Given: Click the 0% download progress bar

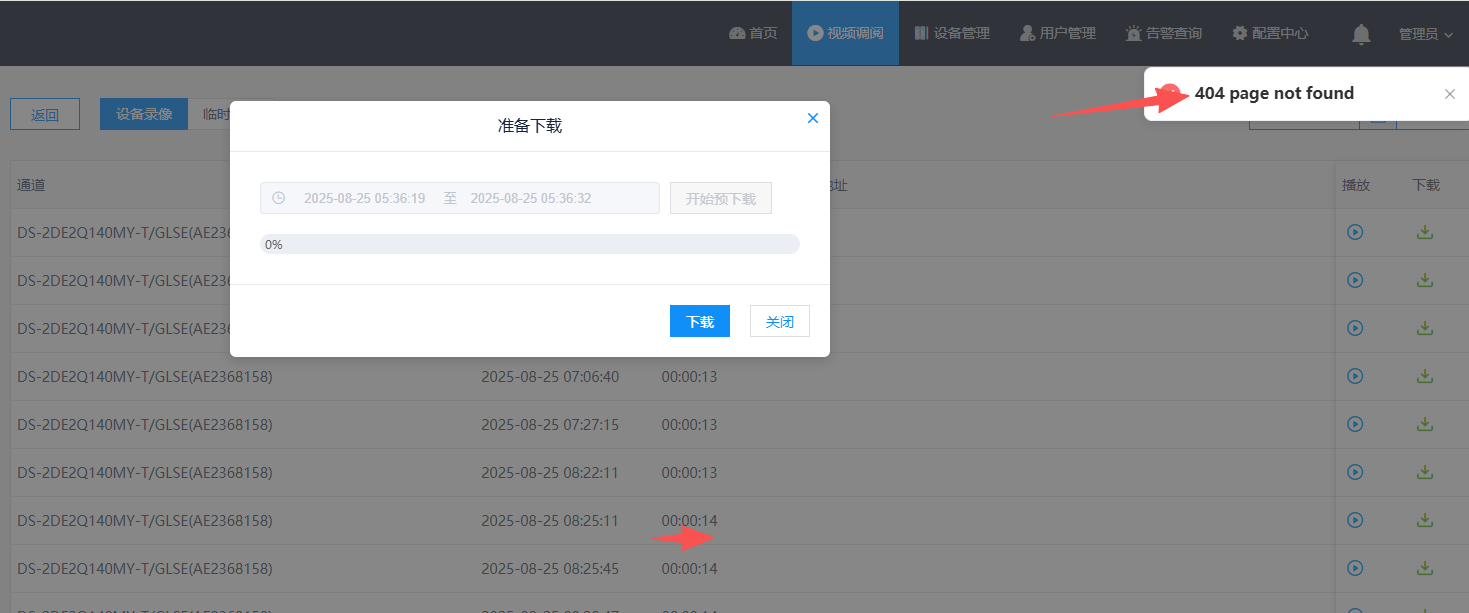Looking at the screenshot, I should coord(530,244).
